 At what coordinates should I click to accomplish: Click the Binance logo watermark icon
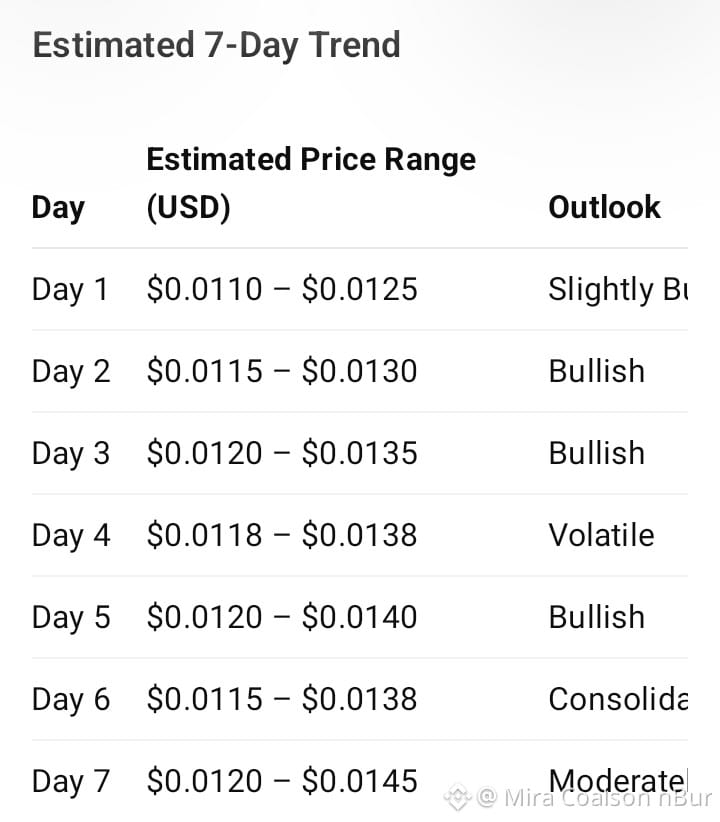click(457, 797)
